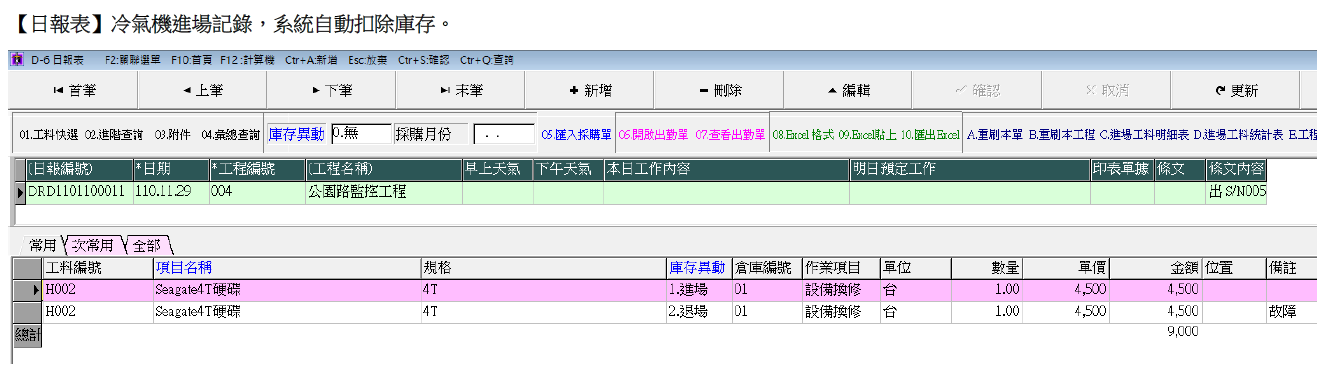
Task: Click H002 in the 1.進場 row
Action: [x=98, y=289]
